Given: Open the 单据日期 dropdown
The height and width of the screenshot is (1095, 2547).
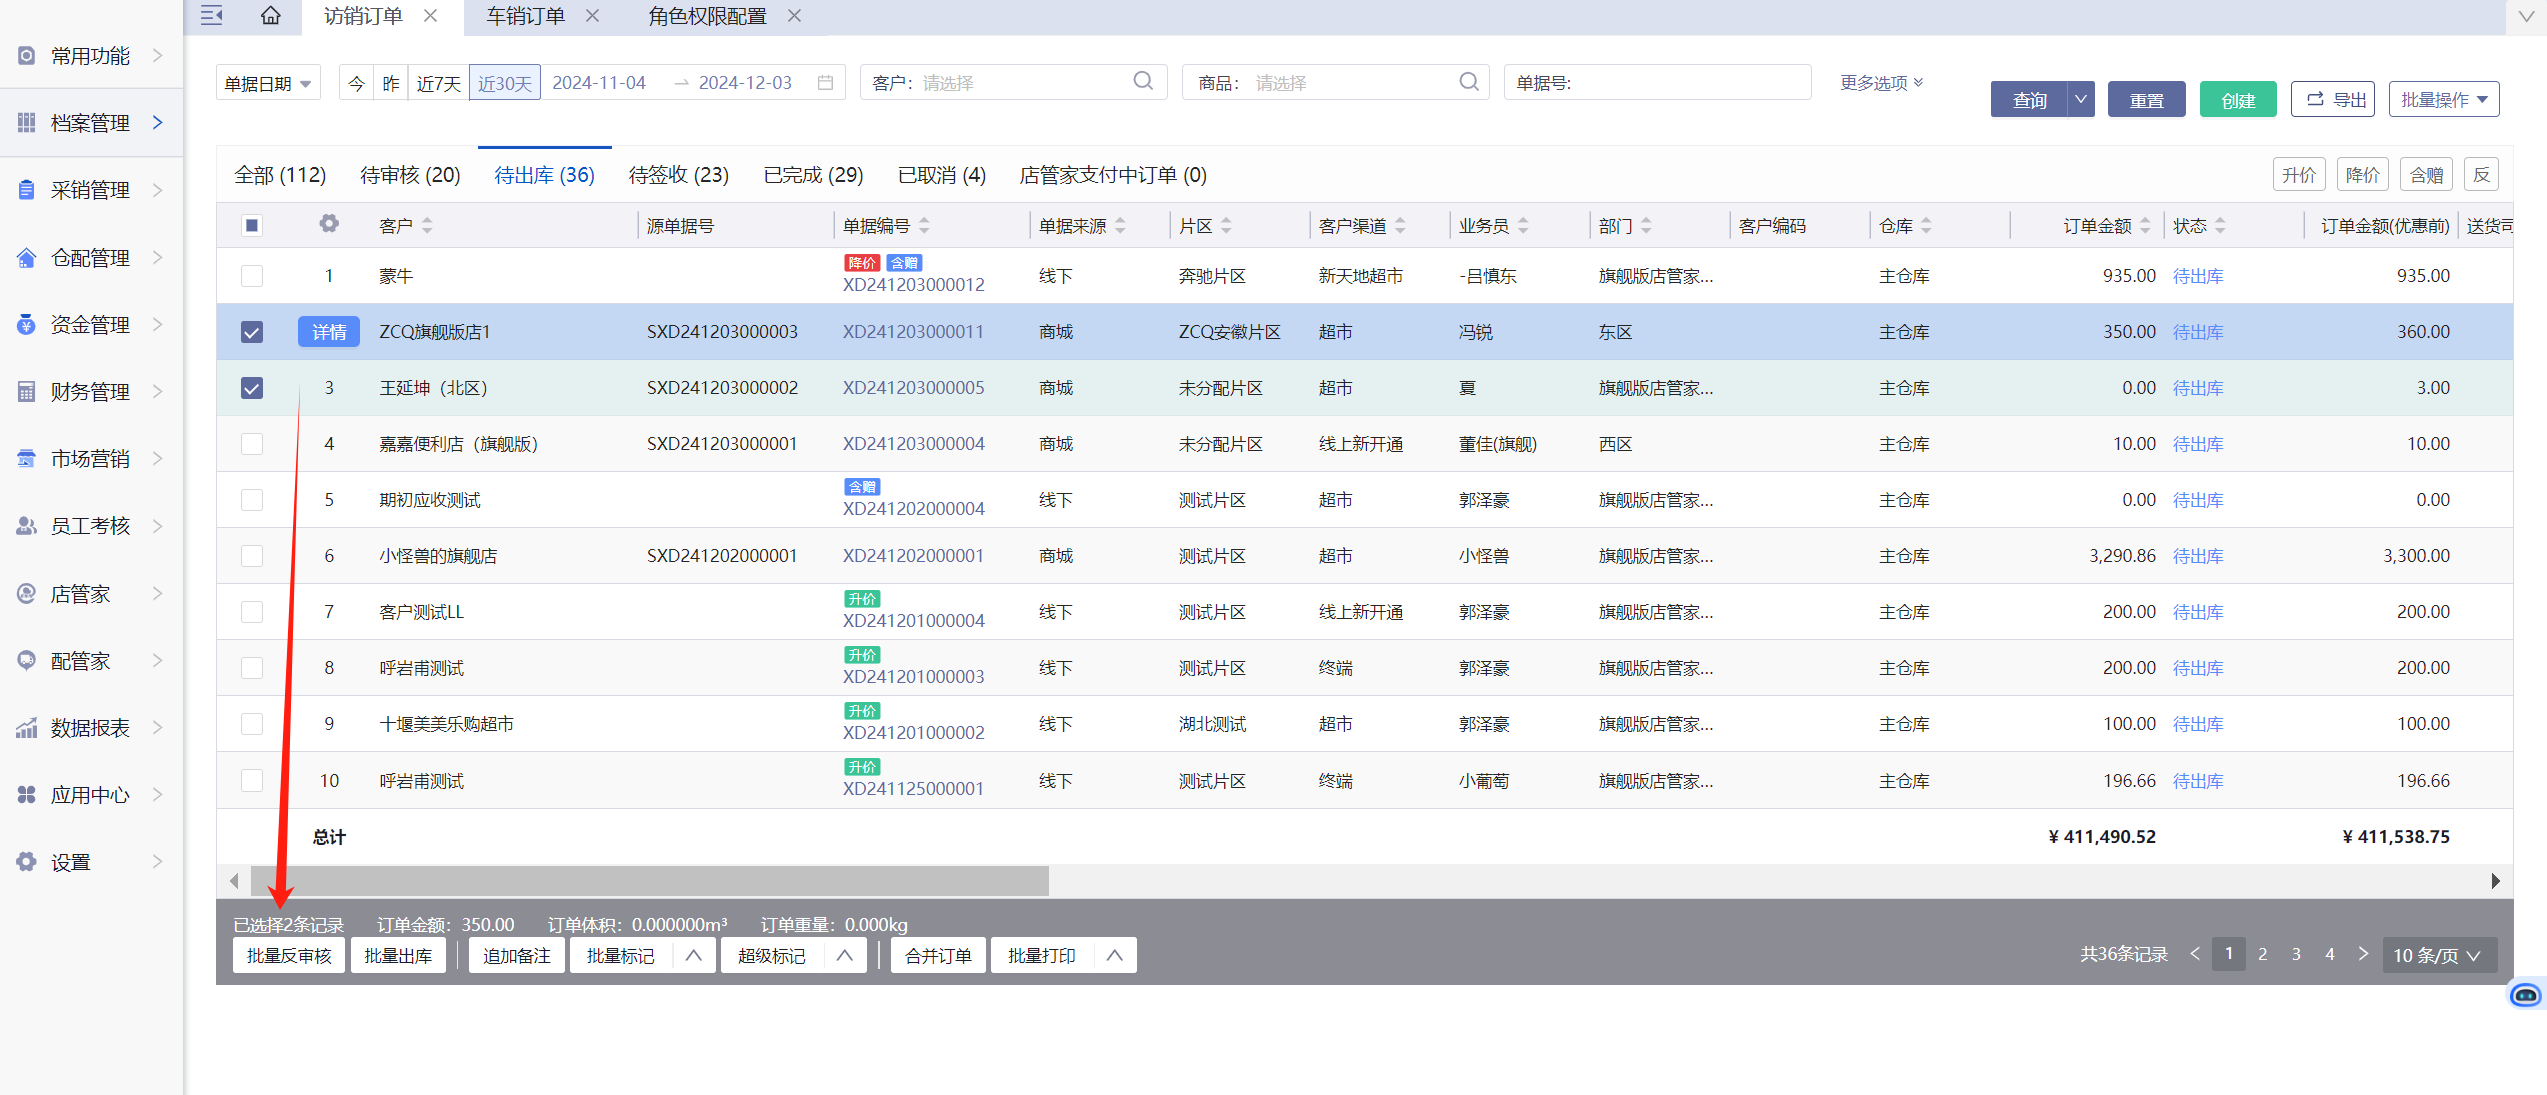Looking at the screenshot, I should pyautogui.click(x=268, y=83).
